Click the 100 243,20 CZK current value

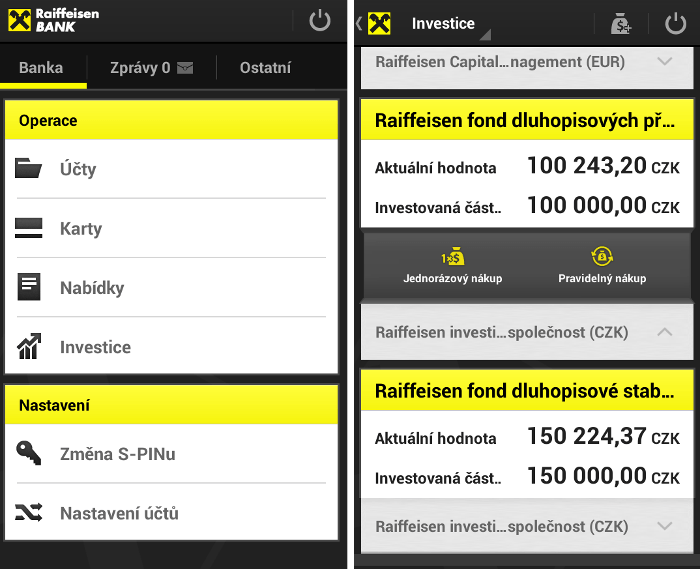[603, 166]
